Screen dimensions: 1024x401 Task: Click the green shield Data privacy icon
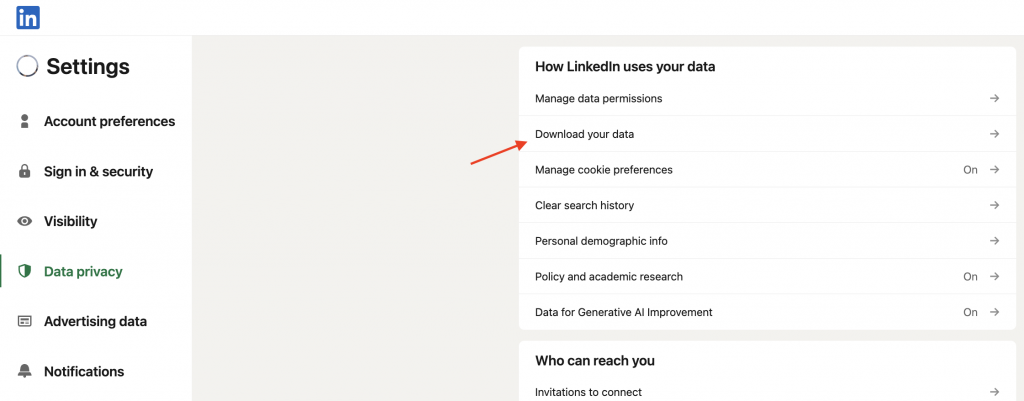click(x=25, y=272)
